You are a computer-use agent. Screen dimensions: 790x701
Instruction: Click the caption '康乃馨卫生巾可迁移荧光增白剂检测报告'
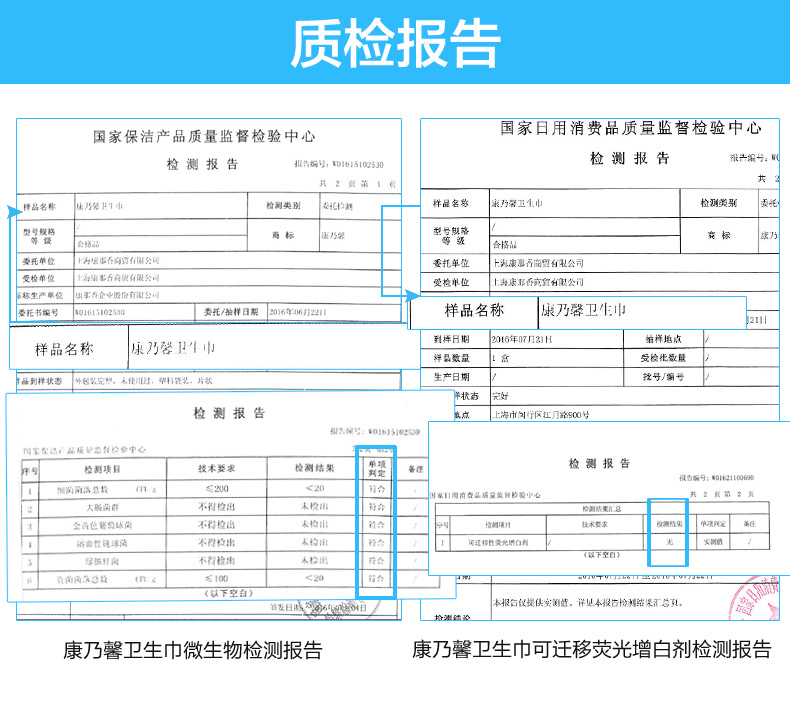592,649
